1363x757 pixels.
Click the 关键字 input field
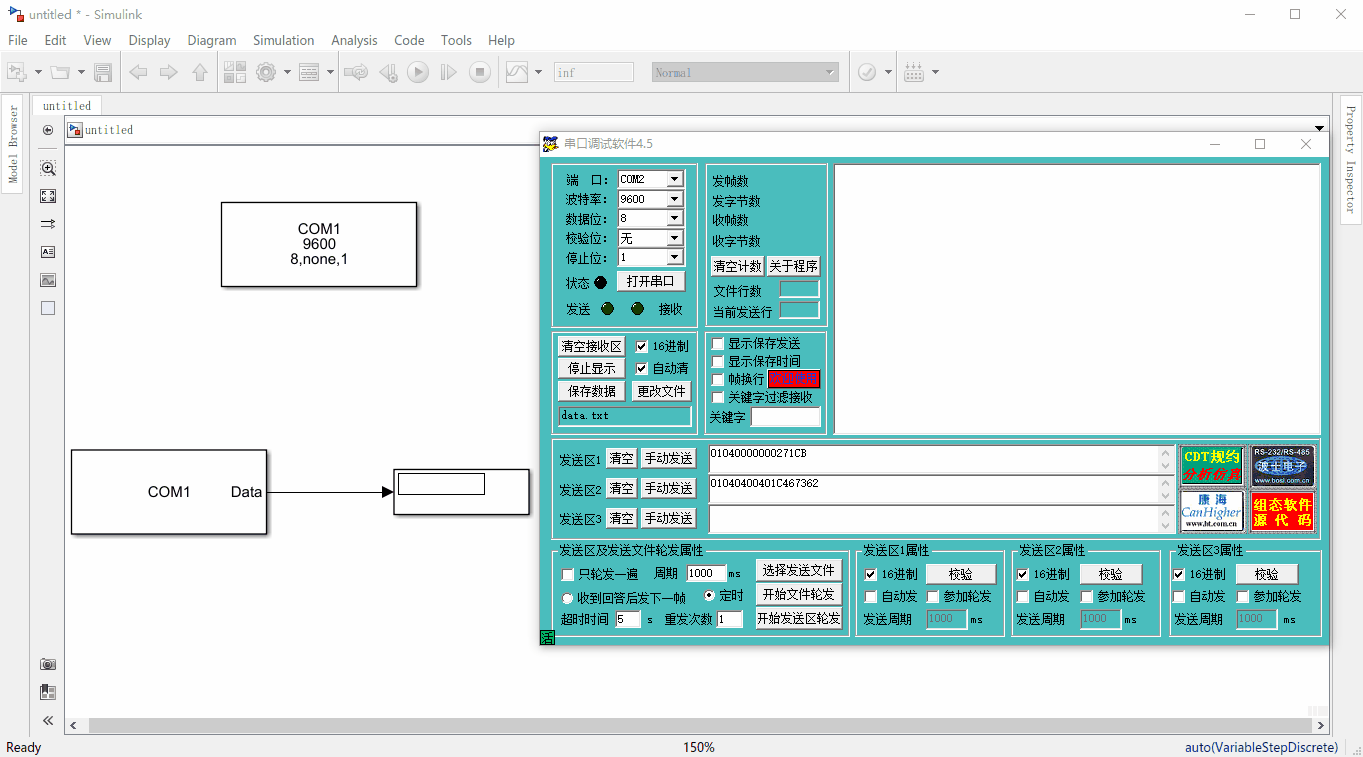785,417
